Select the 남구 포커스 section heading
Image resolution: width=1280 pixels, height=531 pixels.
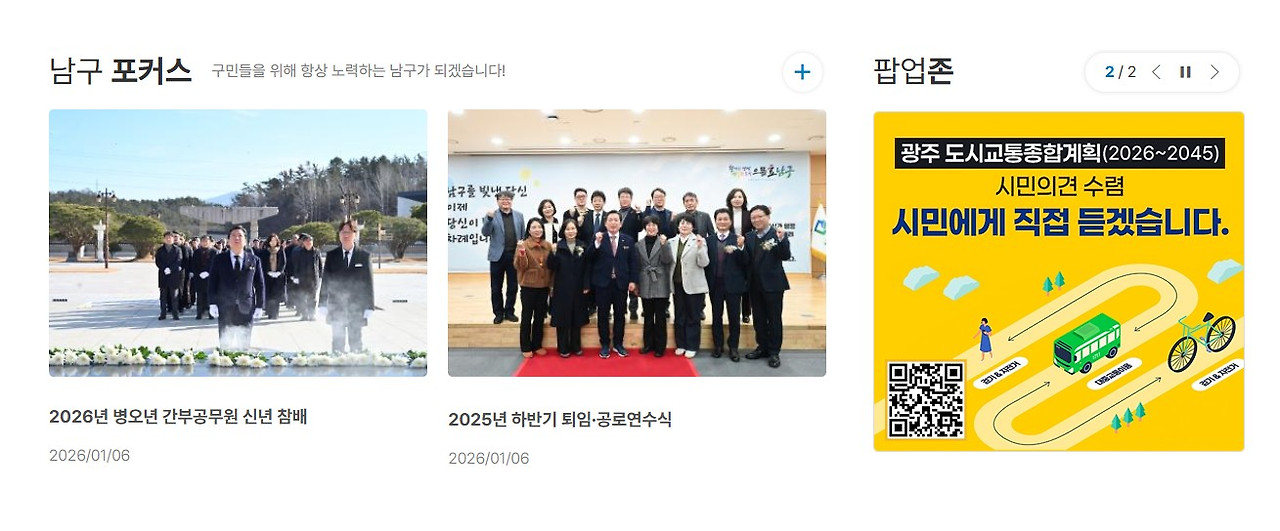coord(120,71)
